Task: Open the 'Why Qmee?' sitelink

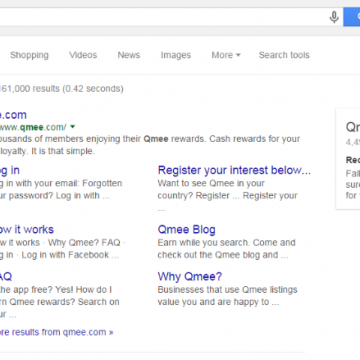Action: click(x=190, y=276)
